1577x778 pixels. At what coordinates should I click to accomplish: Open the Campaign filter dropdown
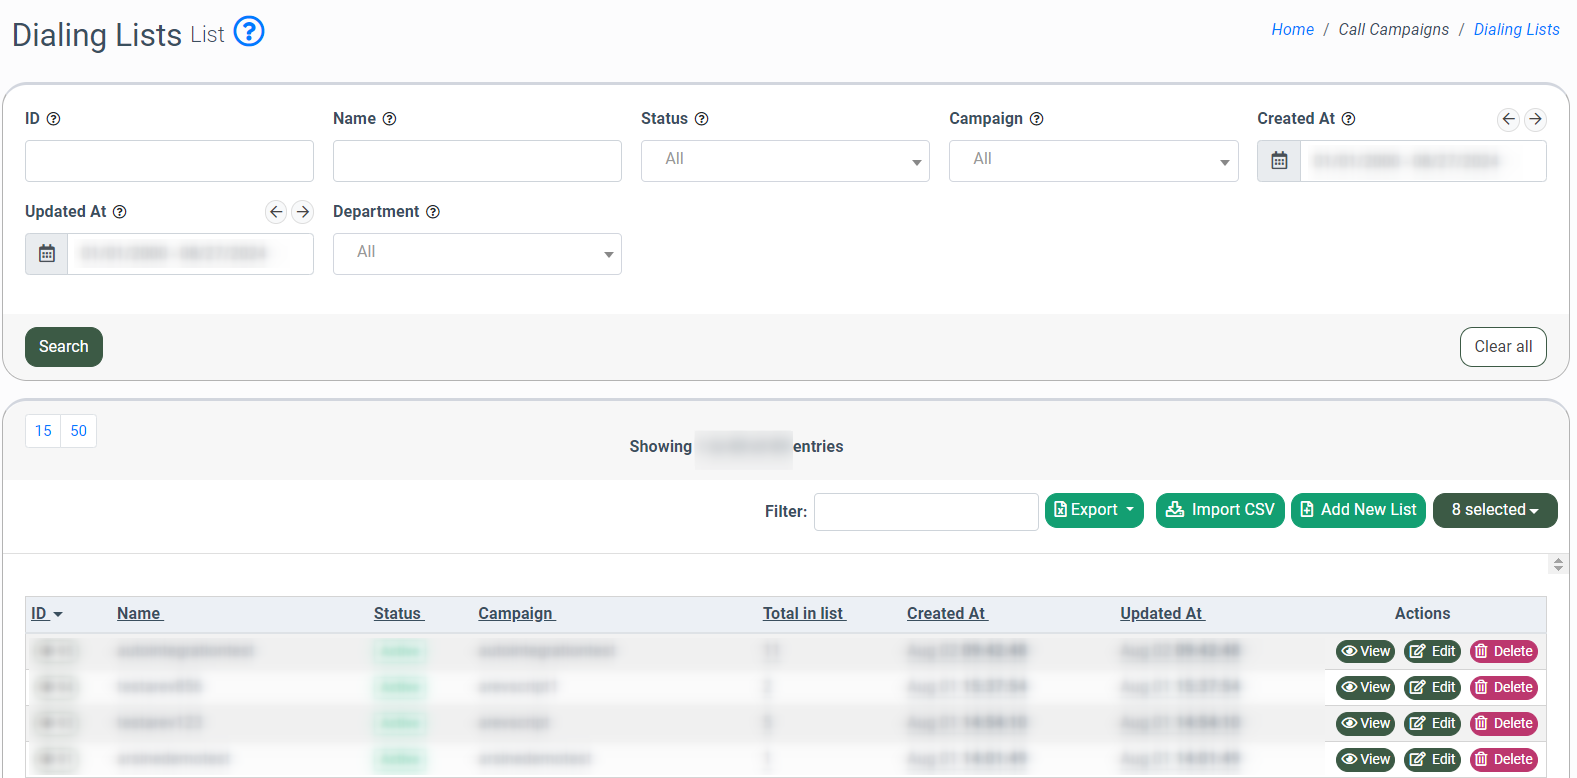1093,161
